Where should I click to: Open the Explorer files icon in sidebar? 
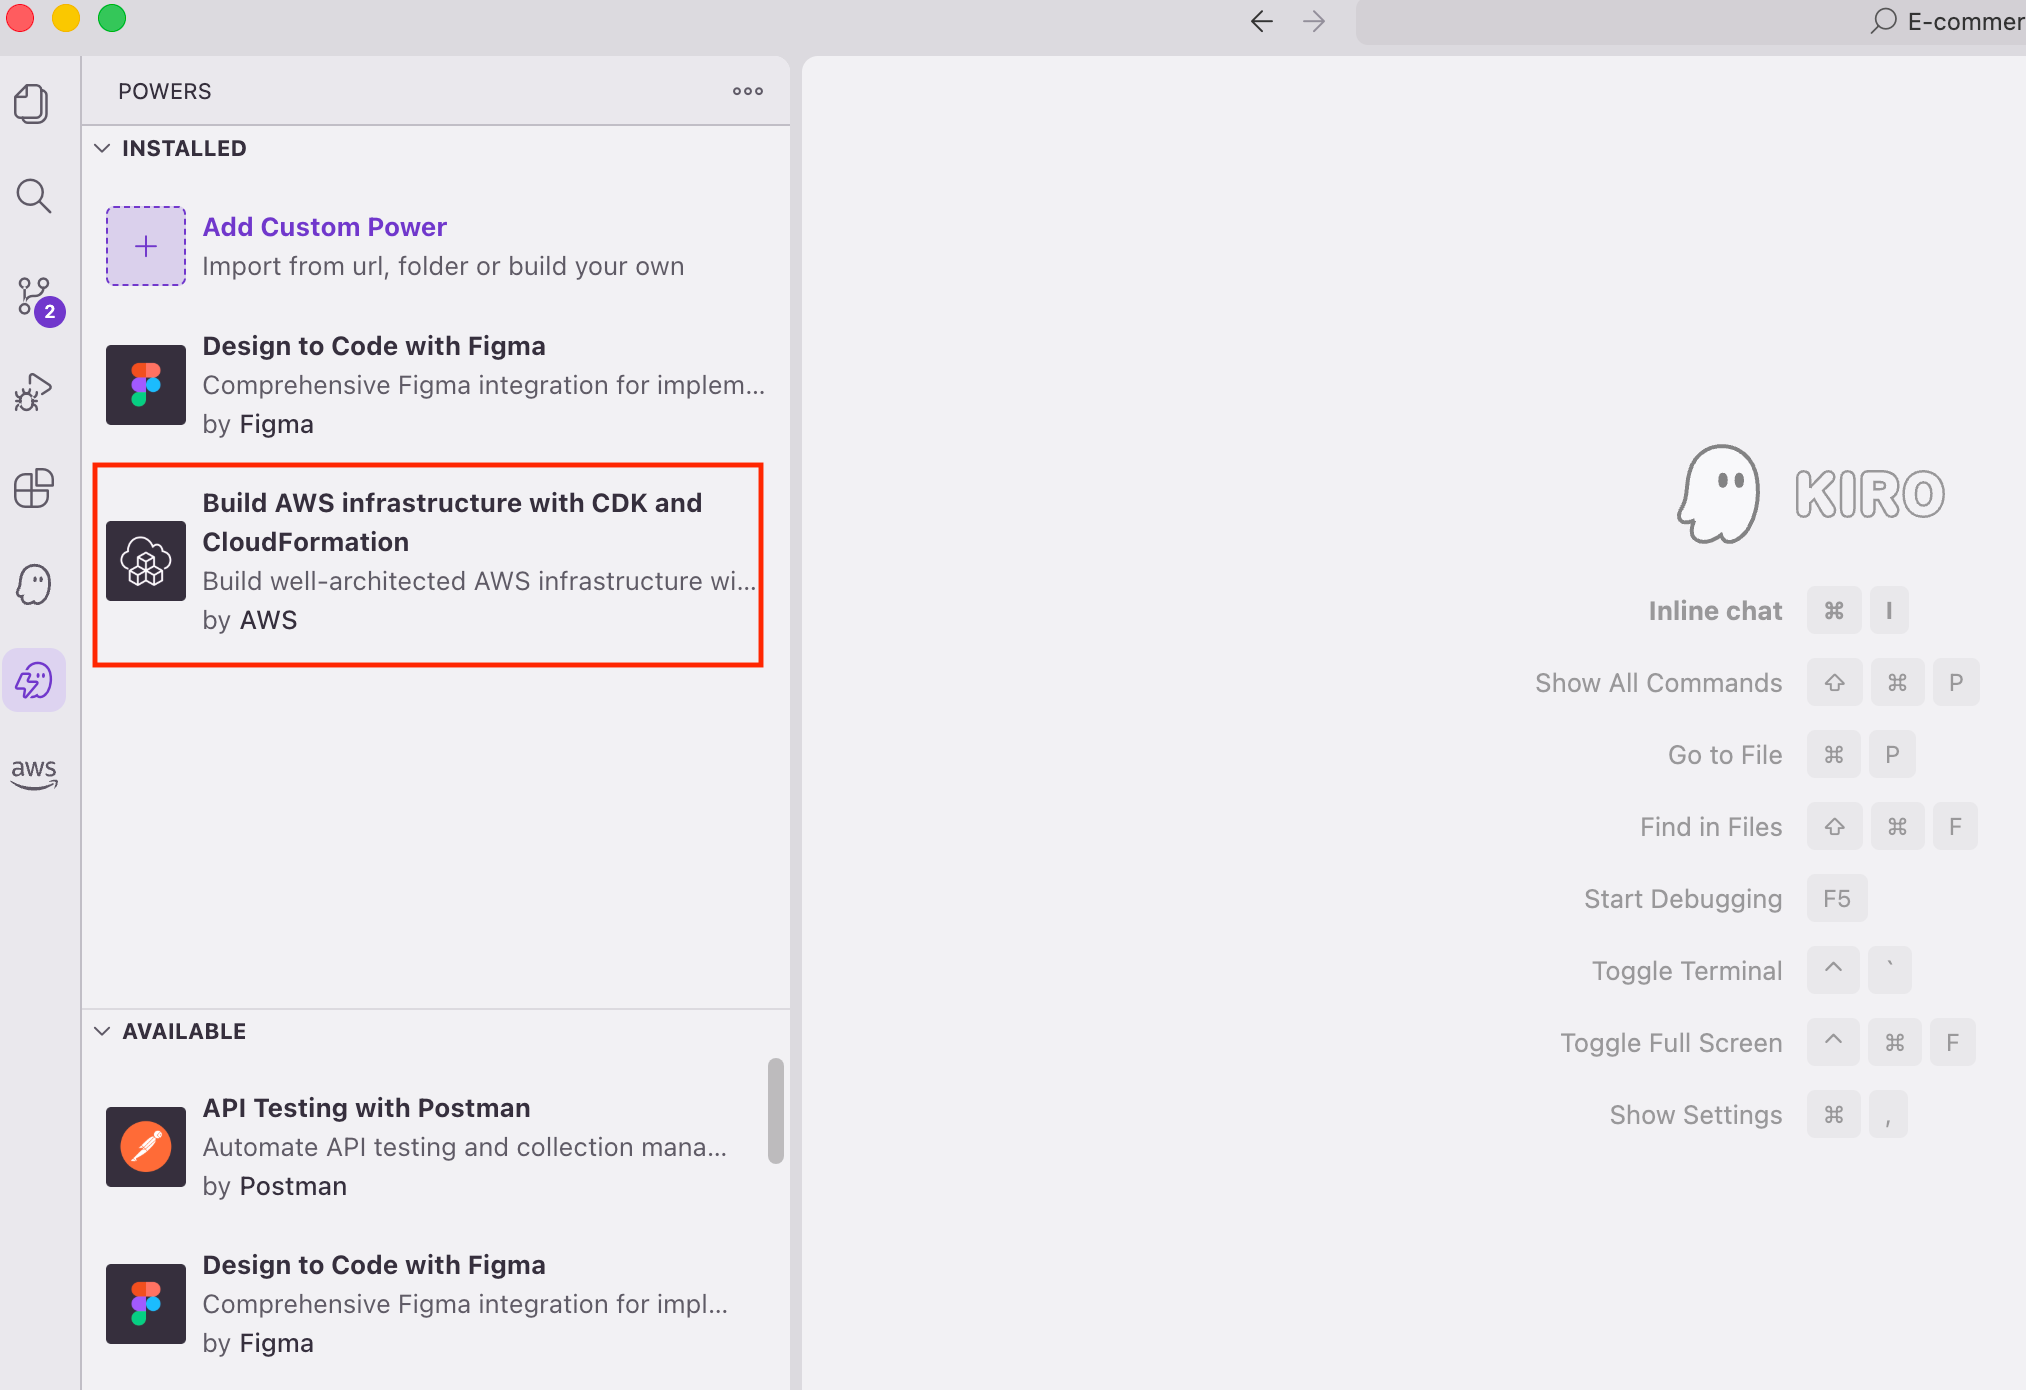pos(32,104)
